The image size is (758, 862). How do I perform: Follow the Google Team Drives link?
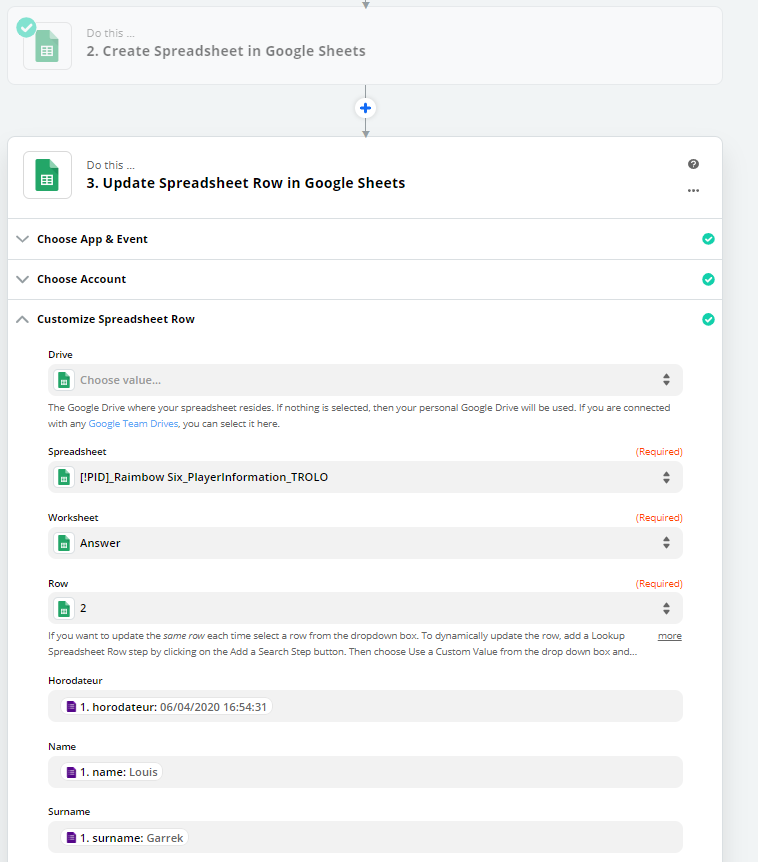click(x=133, y=424)
